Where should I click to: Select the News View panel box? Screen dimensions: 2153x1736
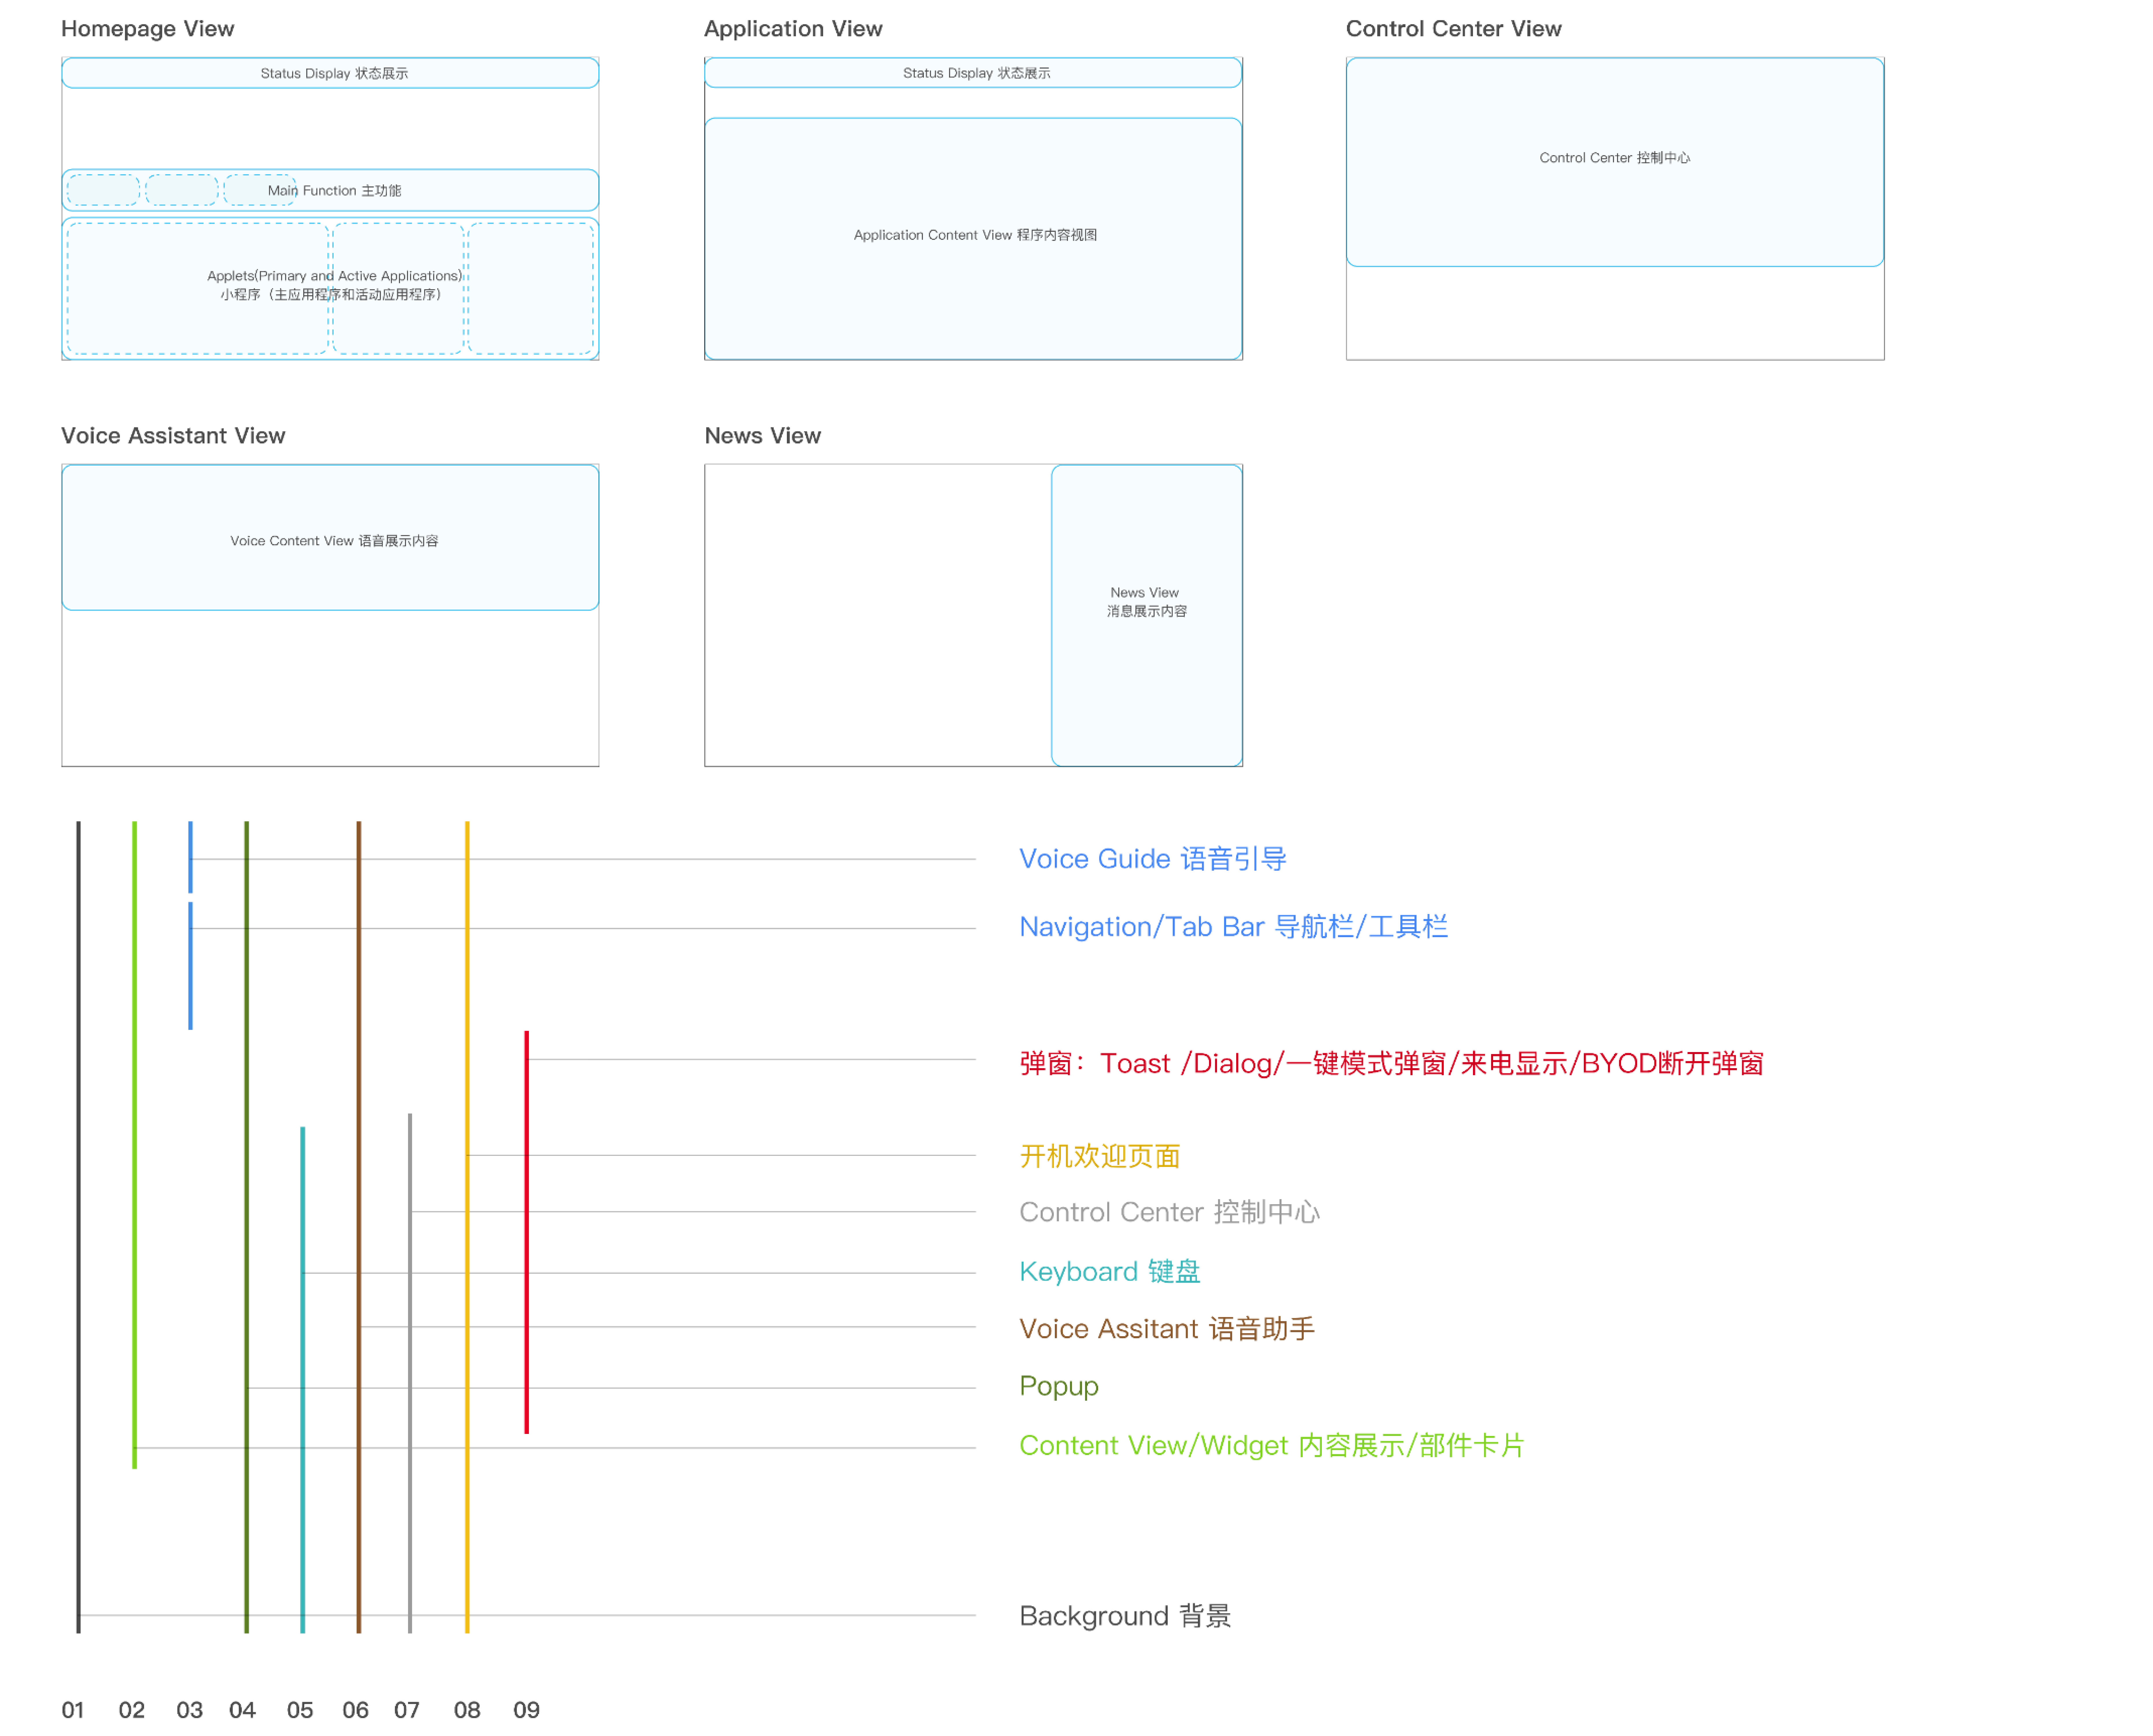click(1147, 615)
